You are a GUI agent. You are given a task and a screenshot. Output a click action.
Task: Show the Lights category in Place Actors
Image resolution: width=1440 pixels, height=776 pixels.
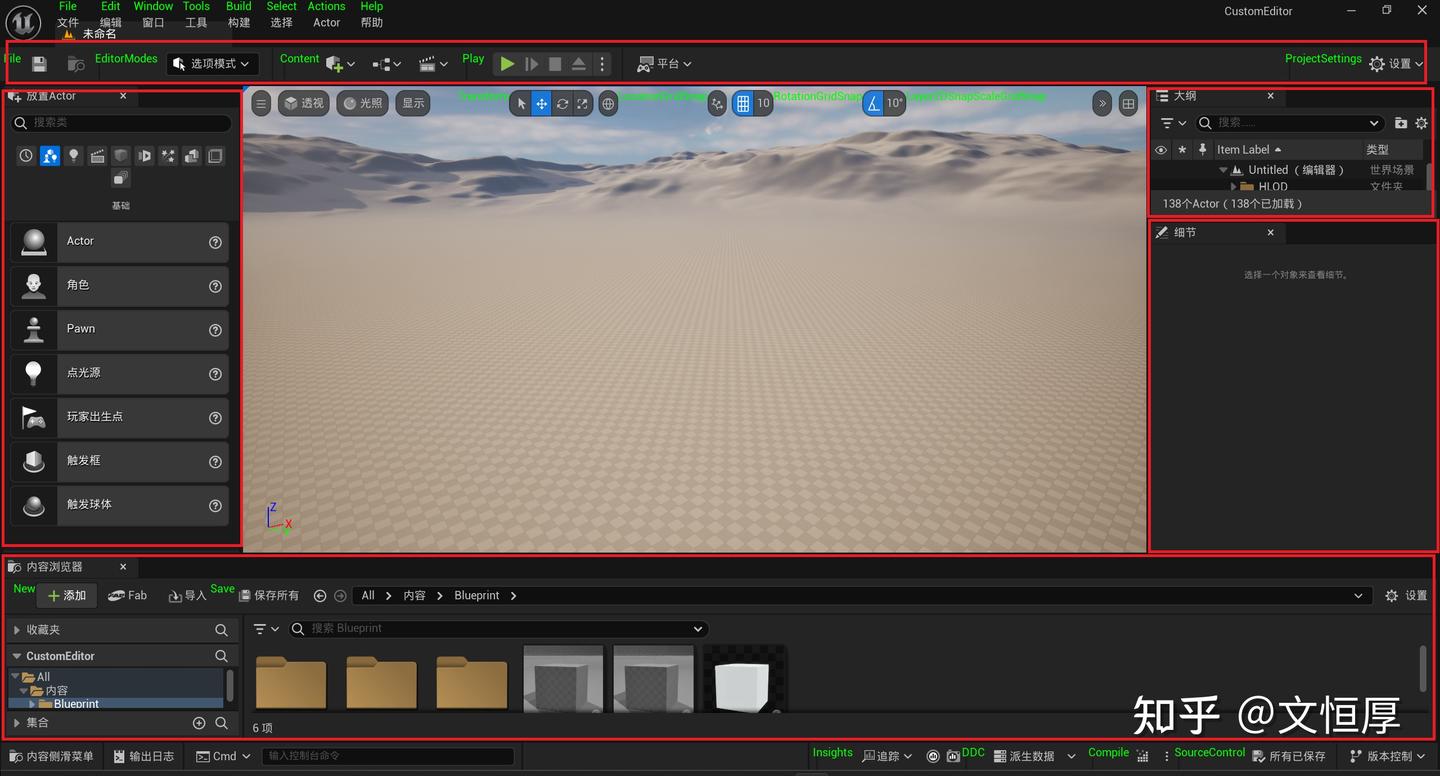pyautogui.click(x=73, y=156)
